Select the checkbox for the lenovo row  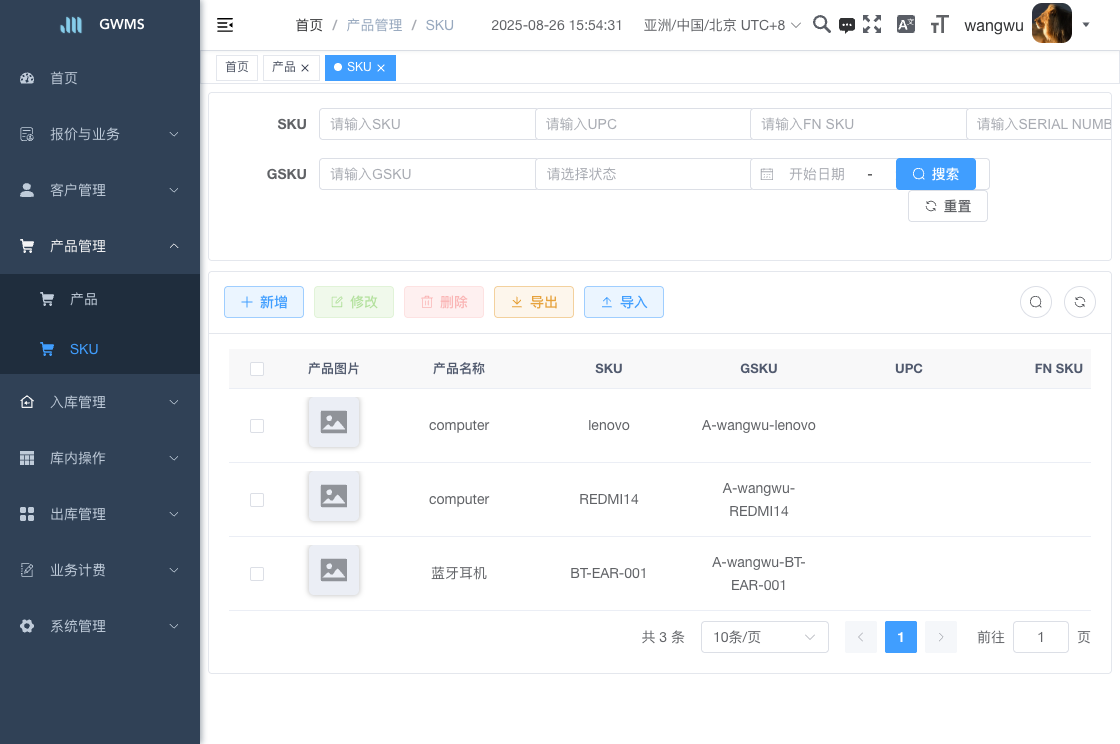coord(257,426)
